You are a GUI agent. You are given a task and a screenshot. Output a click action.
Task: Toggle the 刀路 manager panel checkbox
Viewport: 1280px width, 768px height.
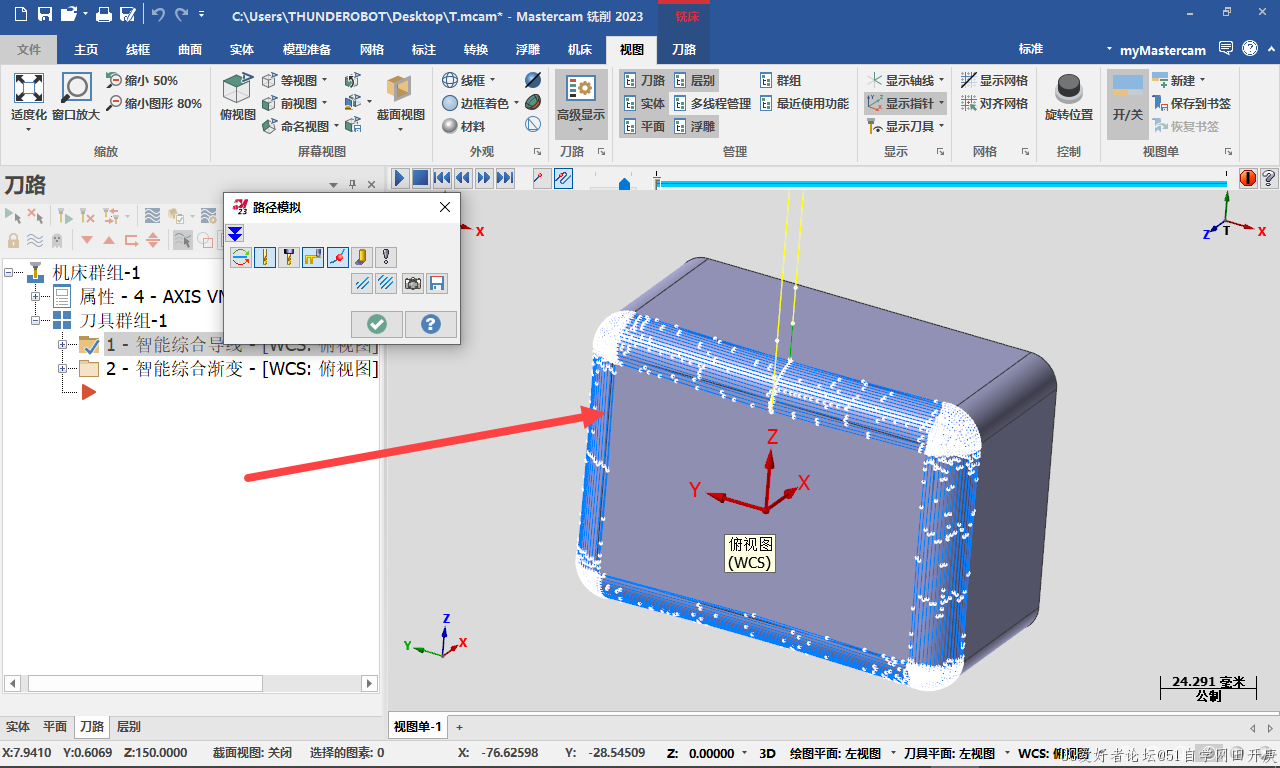click(643, 80)
